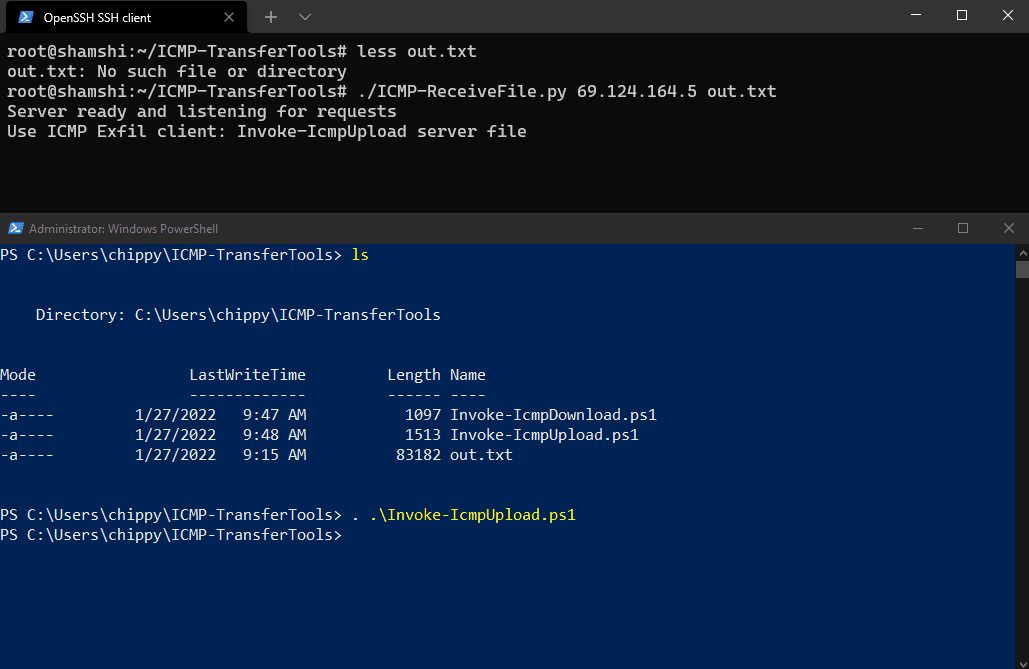Click the Invoke-IcmpUpload.ps1 file name in listing
The width and height of the screenshot is (1029, 669).
[x=544, y=435]
